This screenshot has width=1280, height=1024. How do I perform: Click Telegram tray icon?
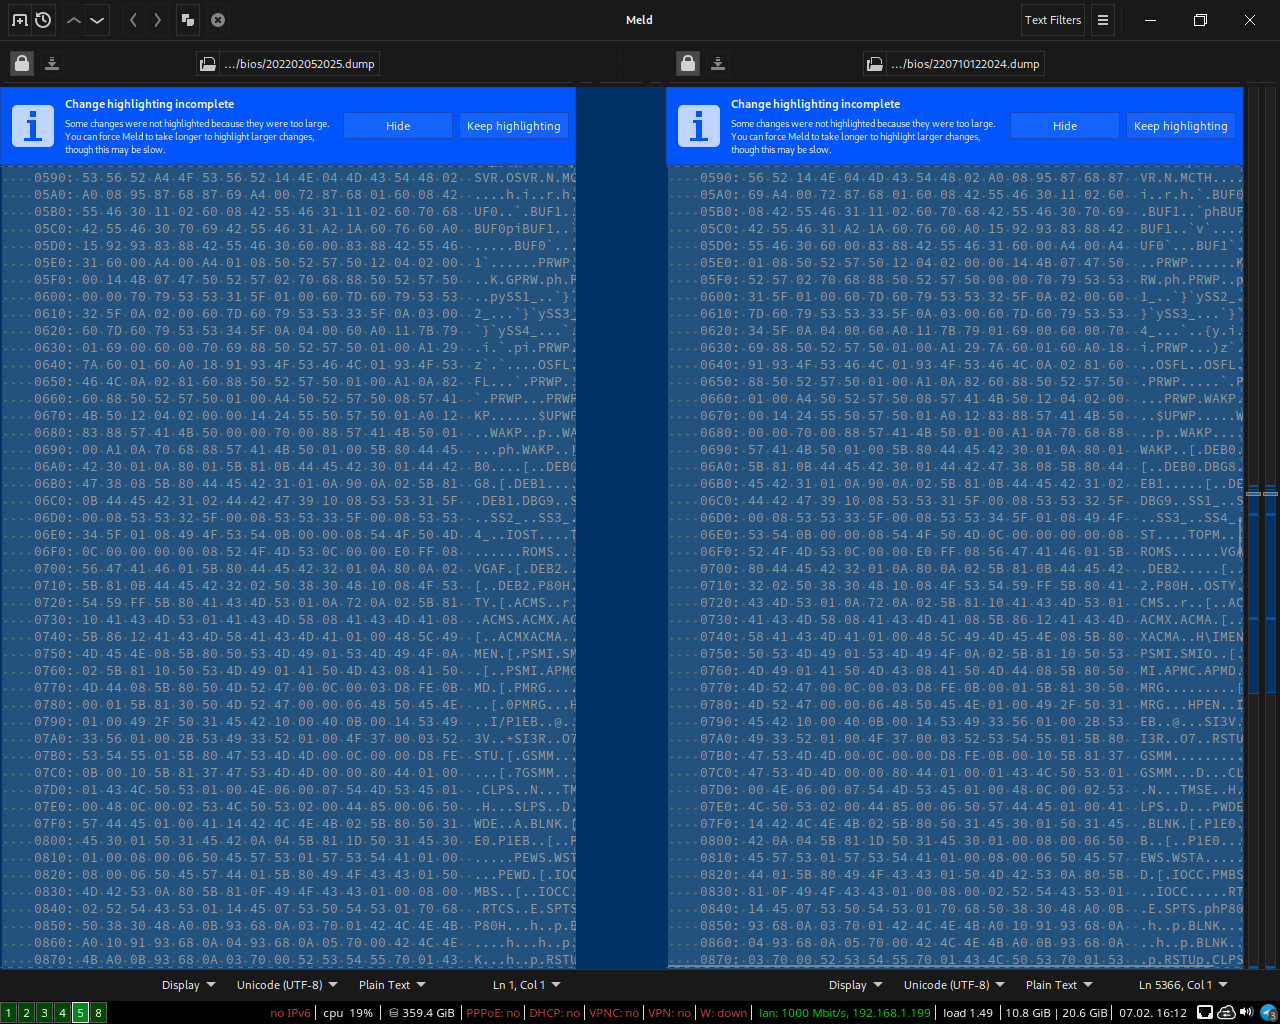coord(1268,1012)
